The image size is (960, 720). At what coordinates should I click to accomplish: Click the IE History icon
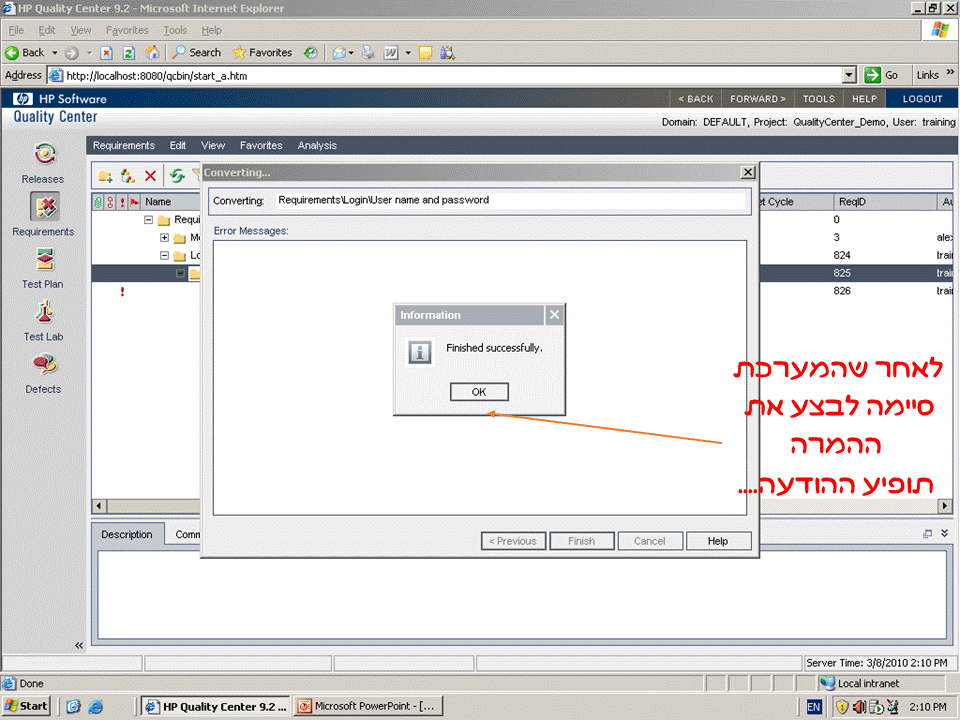pyautogui.click(x=311, y=53)
